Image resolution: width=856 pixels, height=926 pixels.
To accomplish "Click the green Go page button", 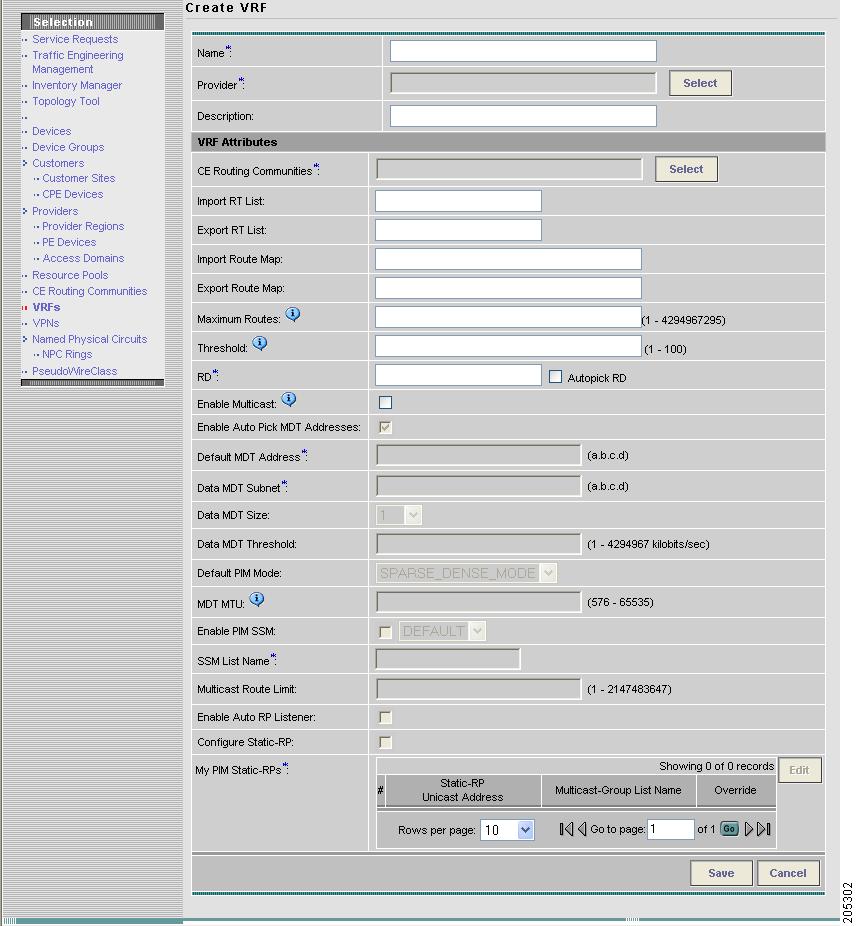I will (730, 829).
